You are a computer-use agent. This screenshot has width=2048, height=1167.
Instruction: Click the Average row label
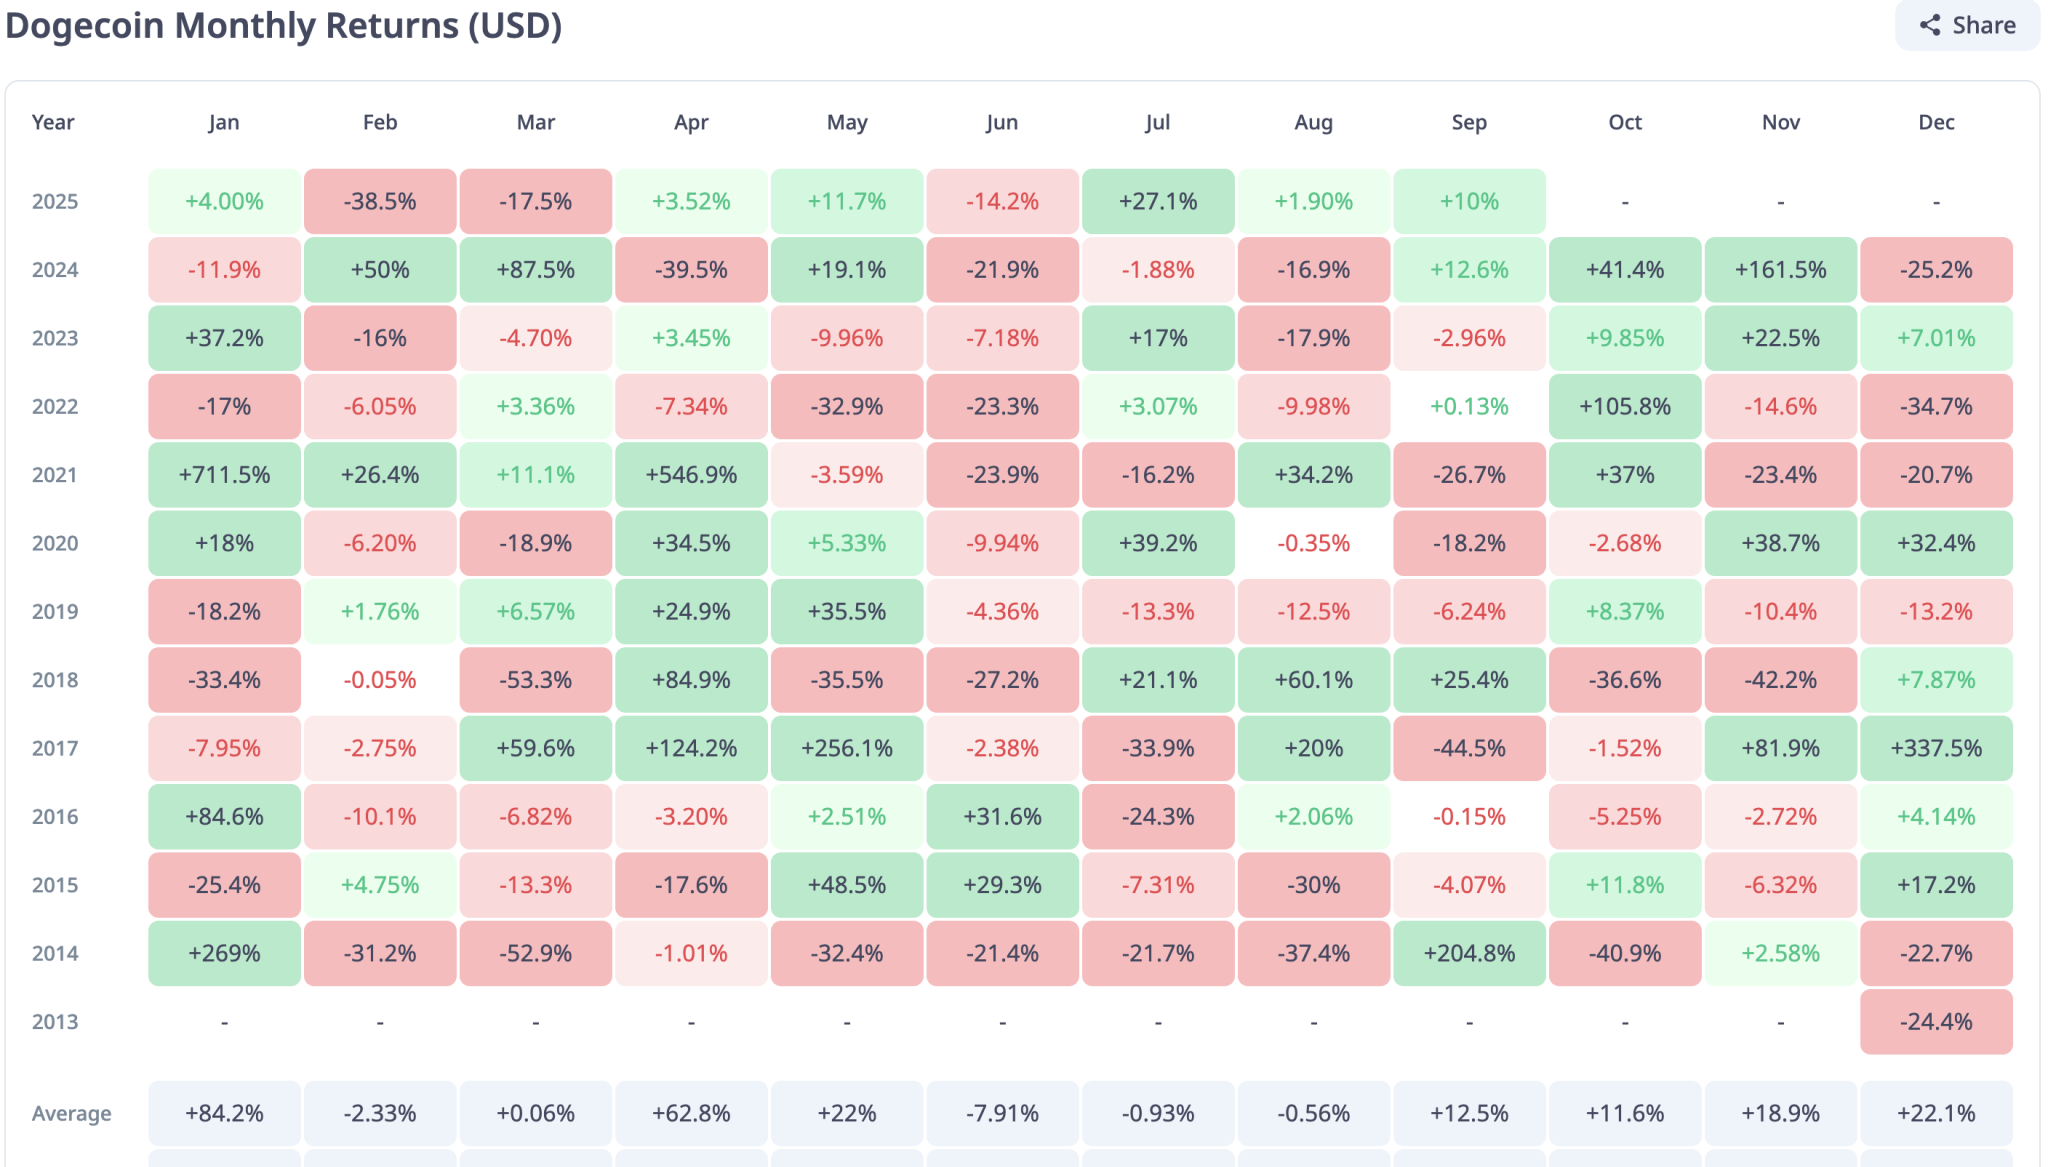click(x=71, y=1113)
